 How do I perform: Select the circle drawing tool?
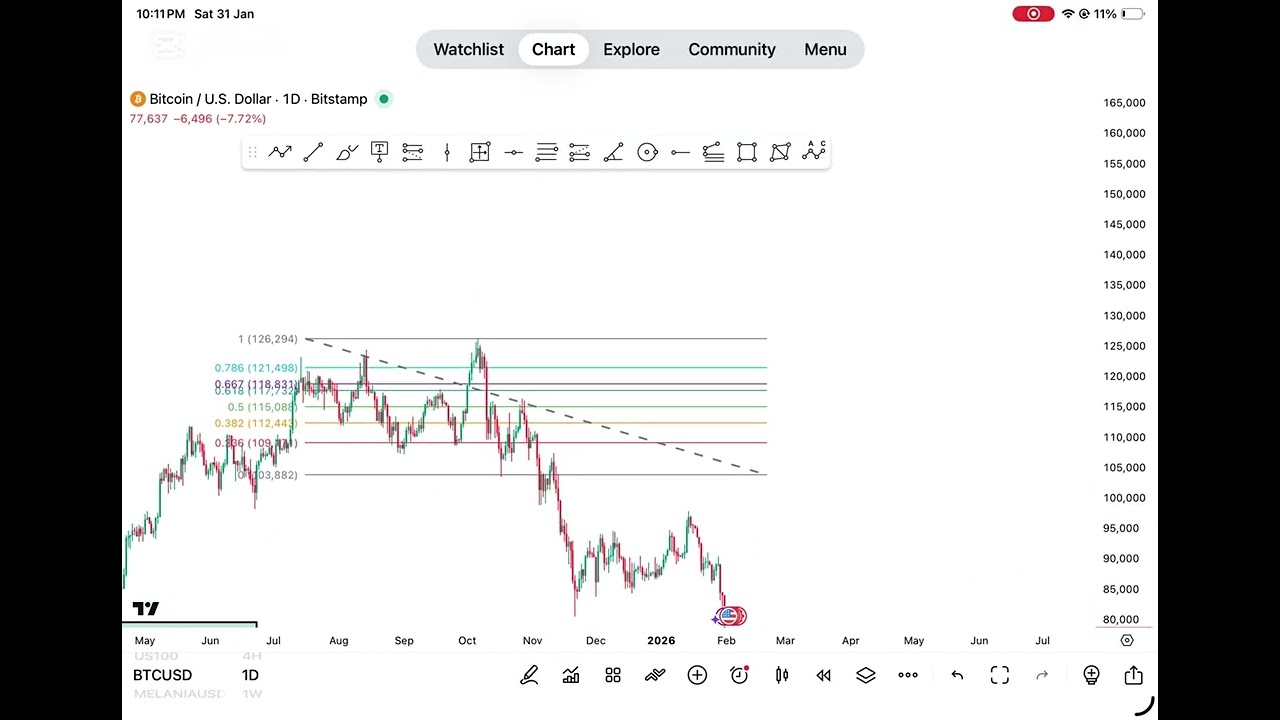[647, 152]
